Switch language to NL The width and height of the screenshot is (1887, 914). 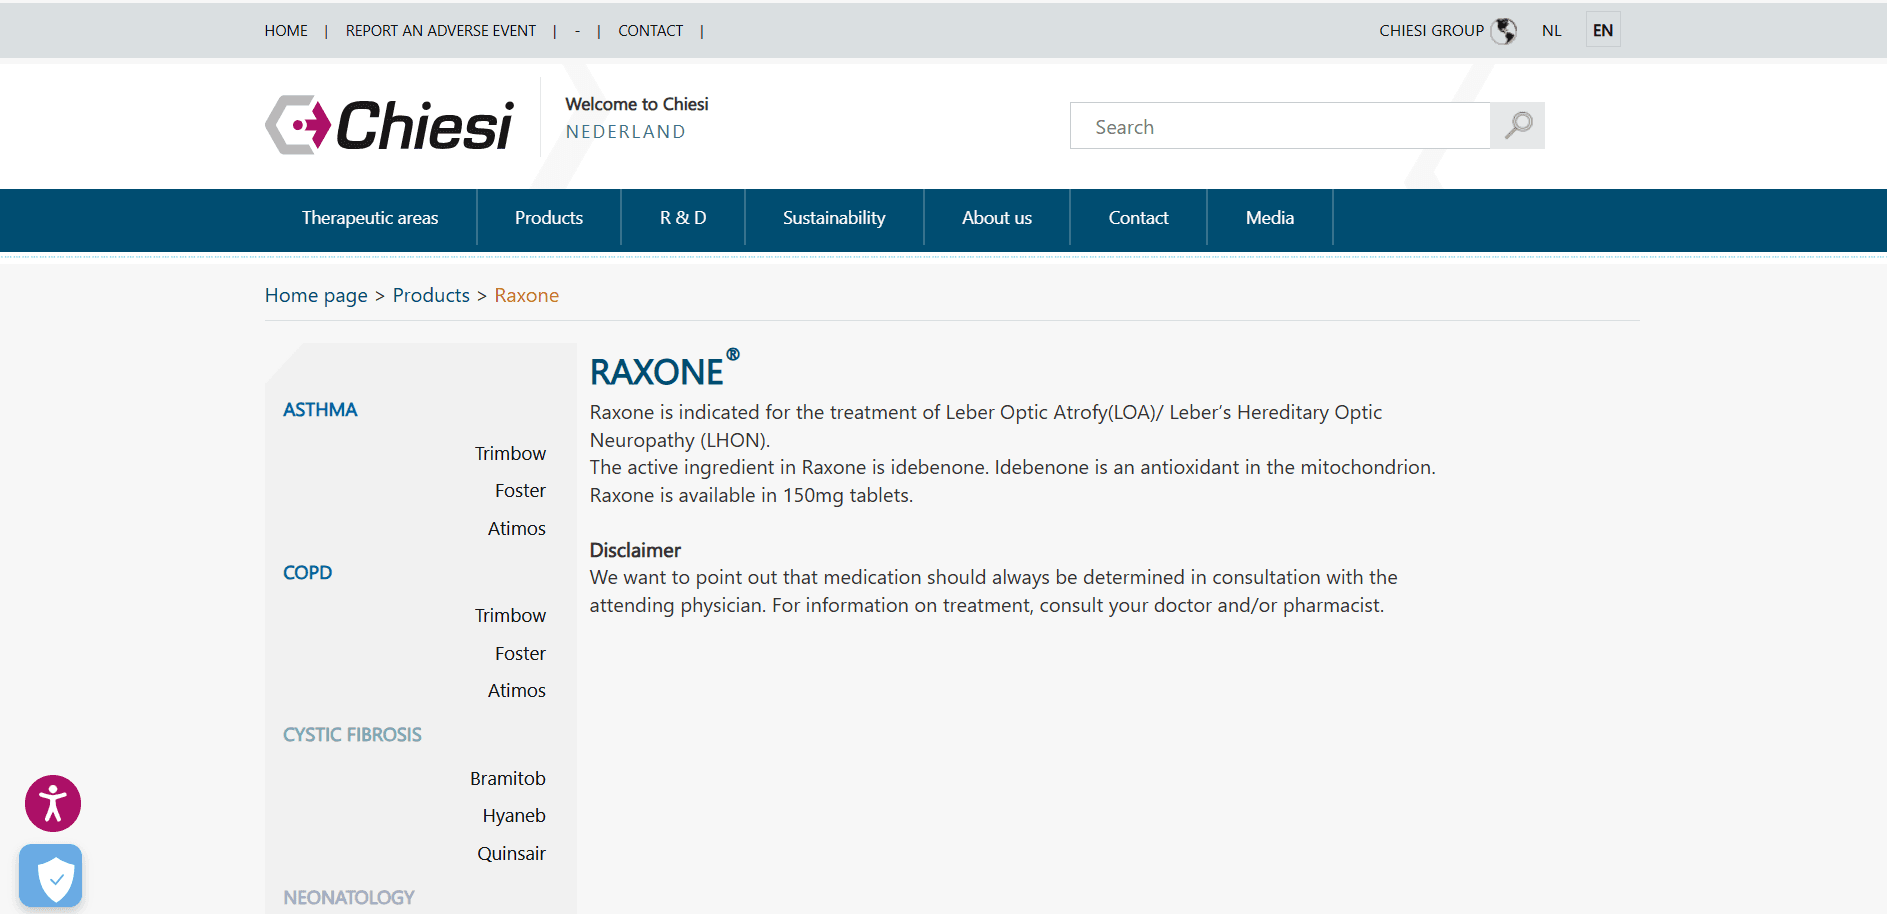(1551, 31)
